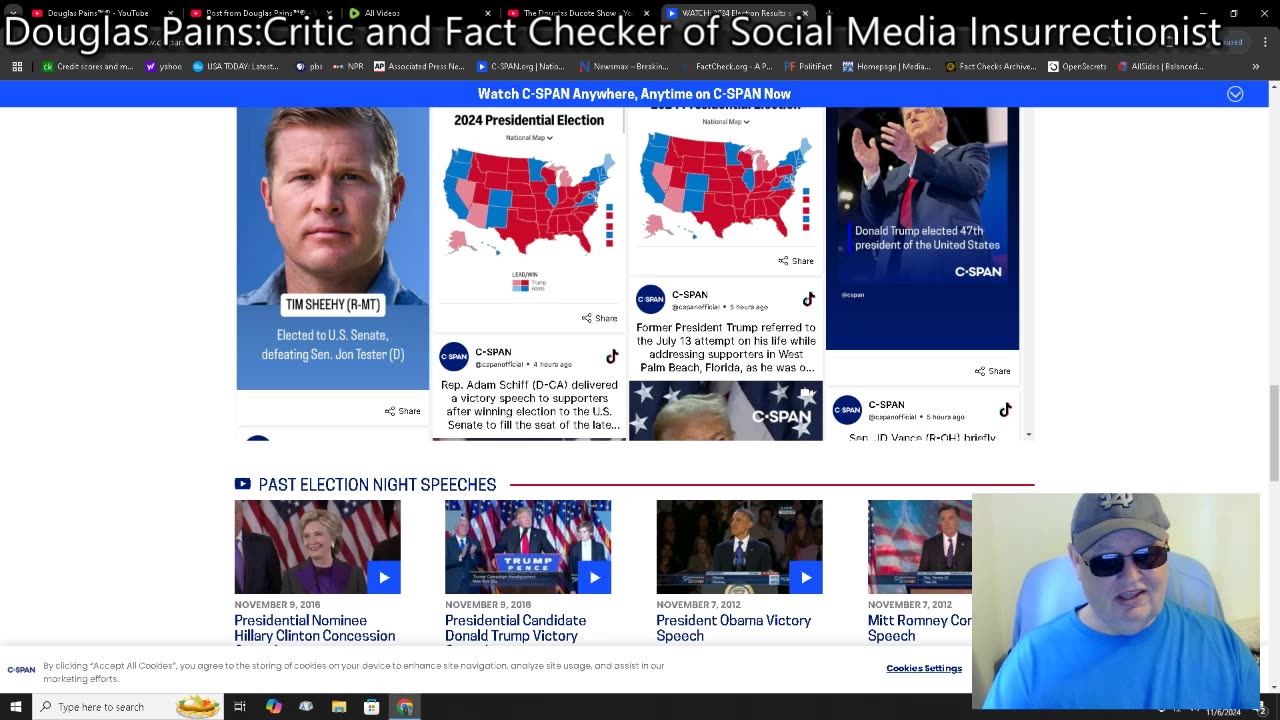This screenshot has width=1280, height=720.
Task: Click the page vertical scrollbar thumb
Action: pos(1274,433)
